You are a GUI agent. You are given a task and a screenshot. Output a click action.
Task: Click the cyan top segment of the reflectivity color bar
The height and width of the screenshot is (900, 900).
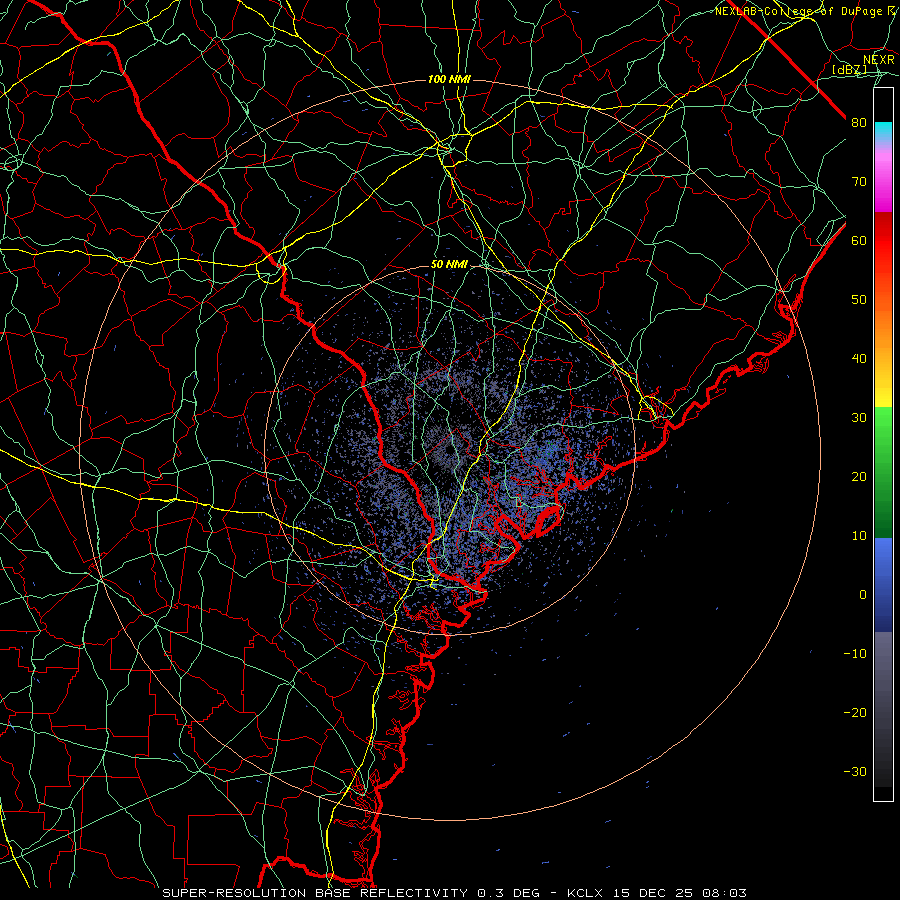[x=883, y=131]
